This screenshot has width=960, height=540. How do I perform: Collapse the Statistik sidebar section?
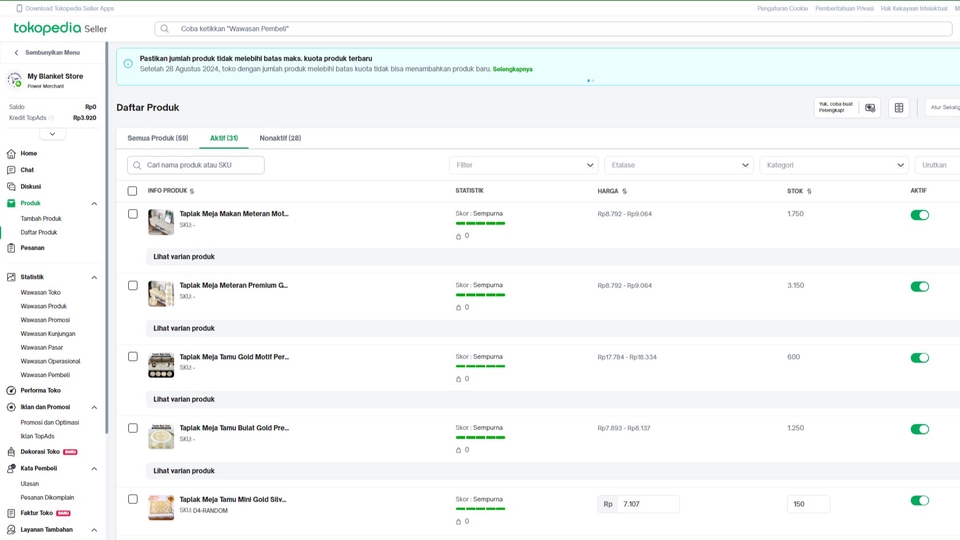pos(94,277)
